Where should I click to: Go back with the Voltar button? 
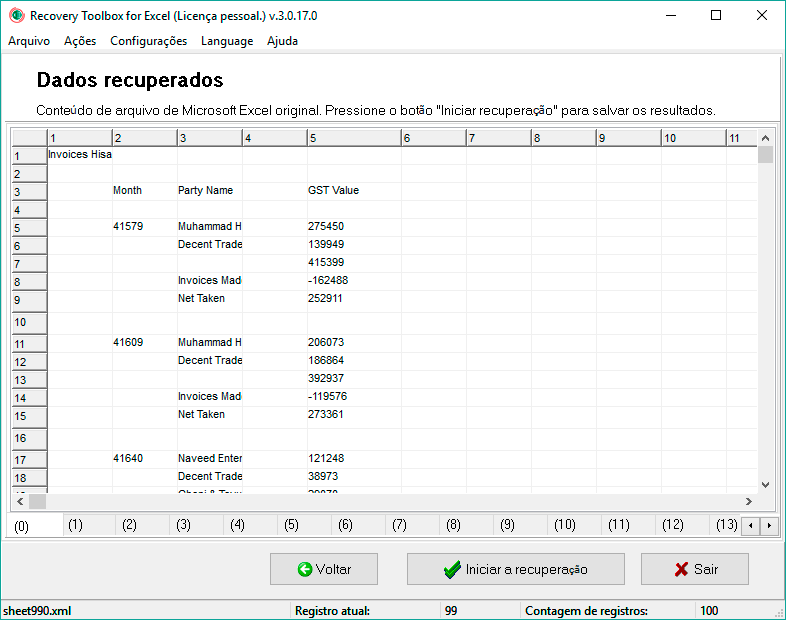(324, 570)
